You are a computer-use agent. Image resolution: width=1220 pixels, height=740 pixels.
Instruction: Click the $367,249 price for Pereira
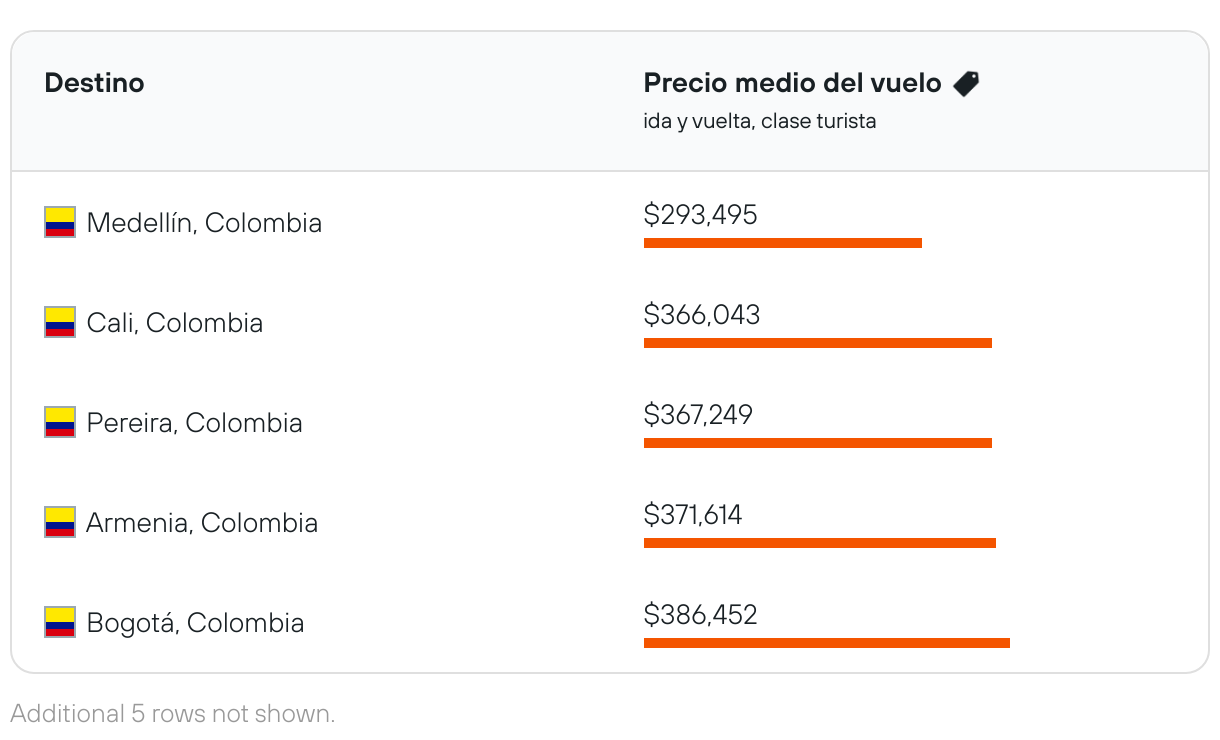coord(698,415)
